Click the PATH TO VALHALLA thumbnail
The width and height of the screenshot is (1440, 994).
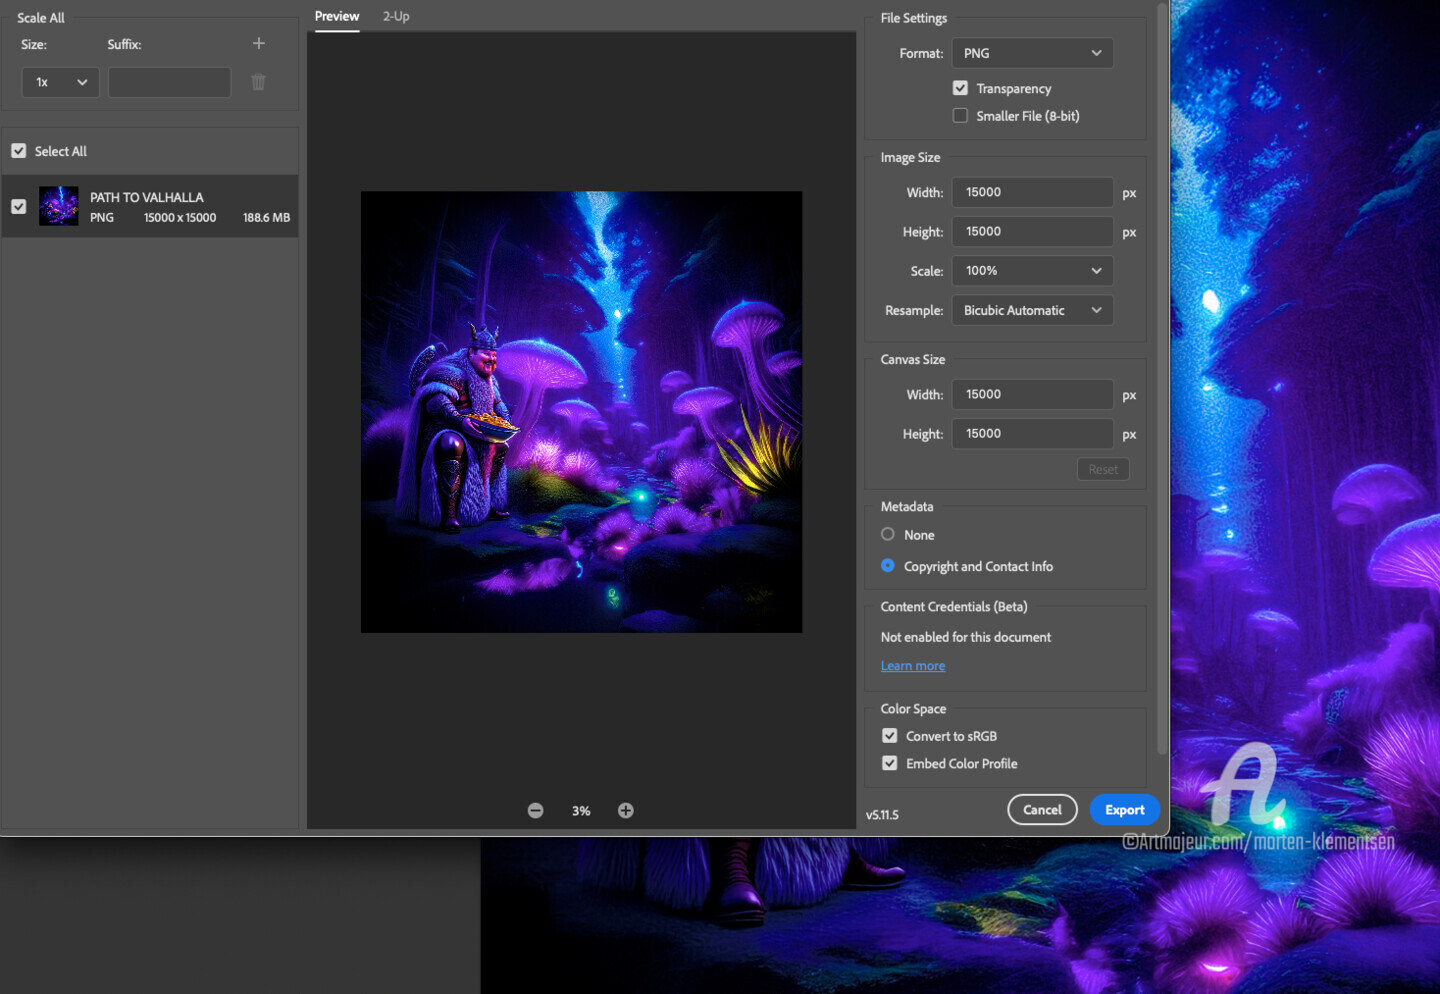coord(59,206)
